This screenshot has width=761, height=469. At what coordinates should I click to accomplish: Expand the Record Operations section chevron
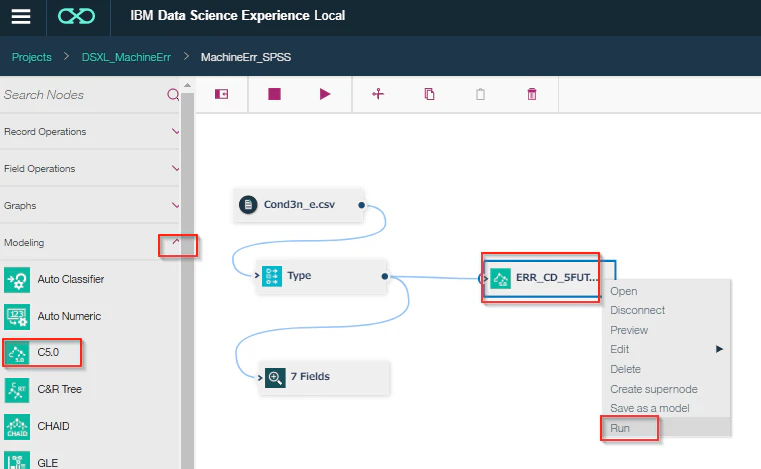(175, 132)
